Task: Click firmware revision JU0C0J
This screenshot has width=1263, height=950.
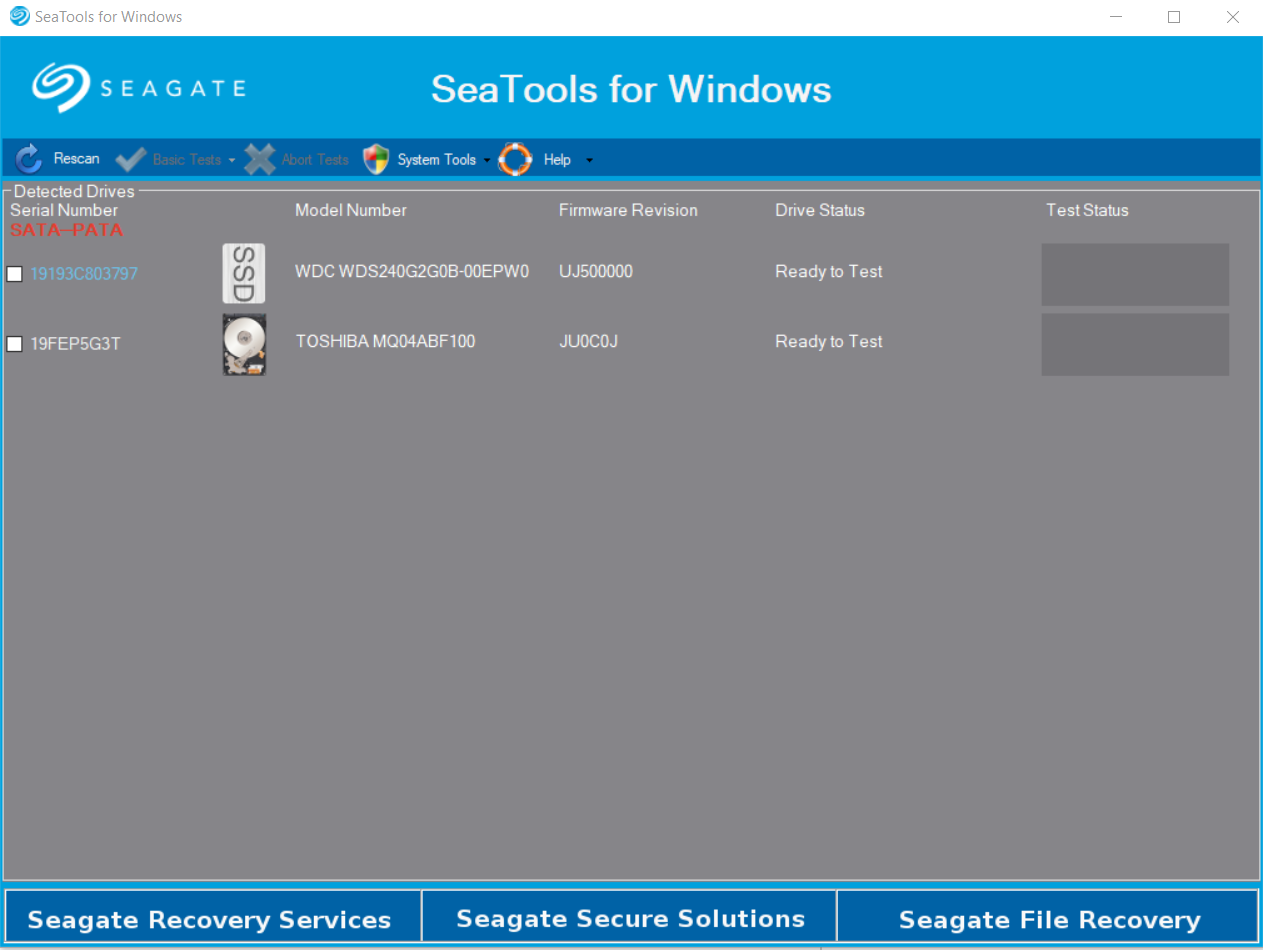Action: click(588, 341)
